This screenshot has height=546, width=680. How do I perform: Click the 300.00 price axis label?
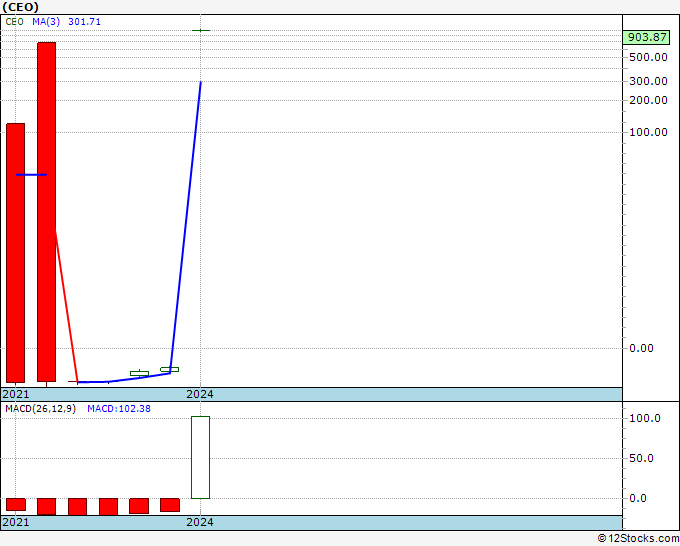click(x=648, y=81)
